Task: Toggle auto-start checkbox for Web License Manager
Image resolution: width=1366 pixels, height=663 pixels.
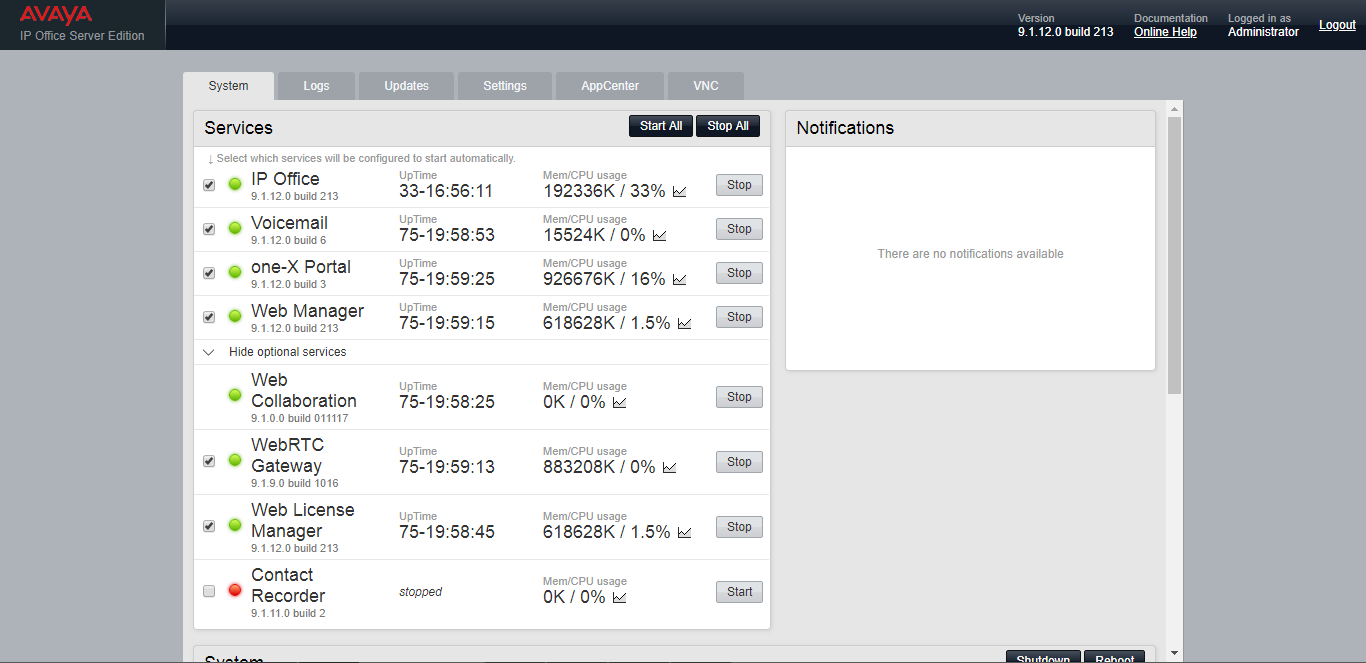Action: (209, 526)
